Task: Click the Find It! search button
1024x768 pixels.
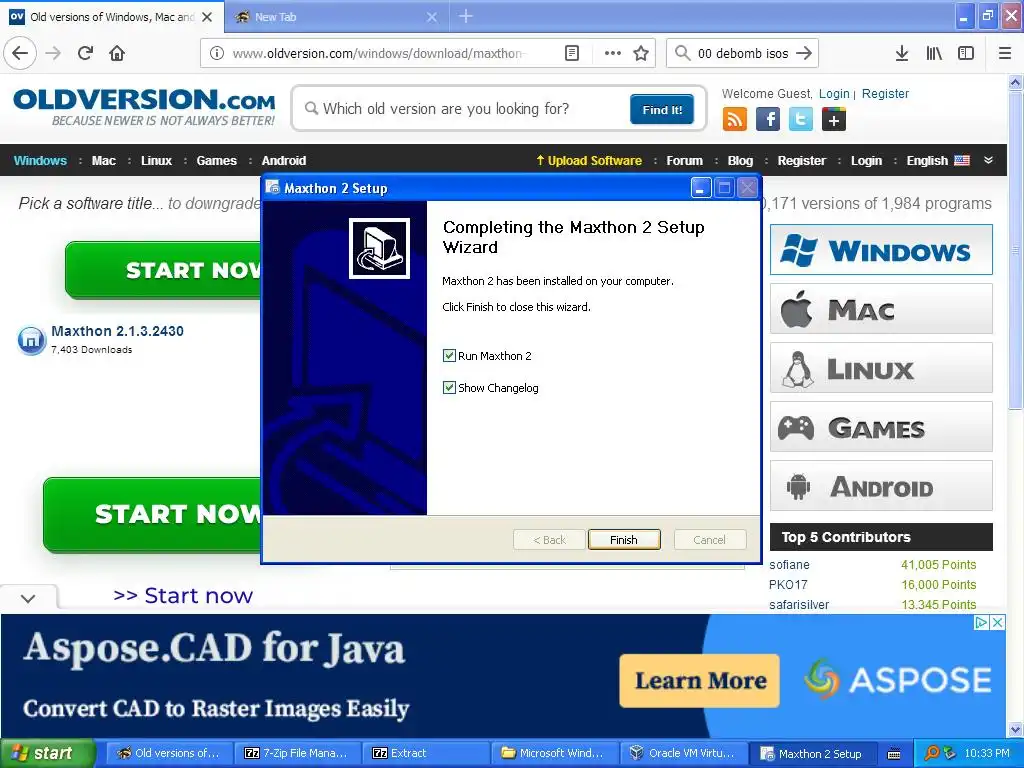Action: point(662,110)
